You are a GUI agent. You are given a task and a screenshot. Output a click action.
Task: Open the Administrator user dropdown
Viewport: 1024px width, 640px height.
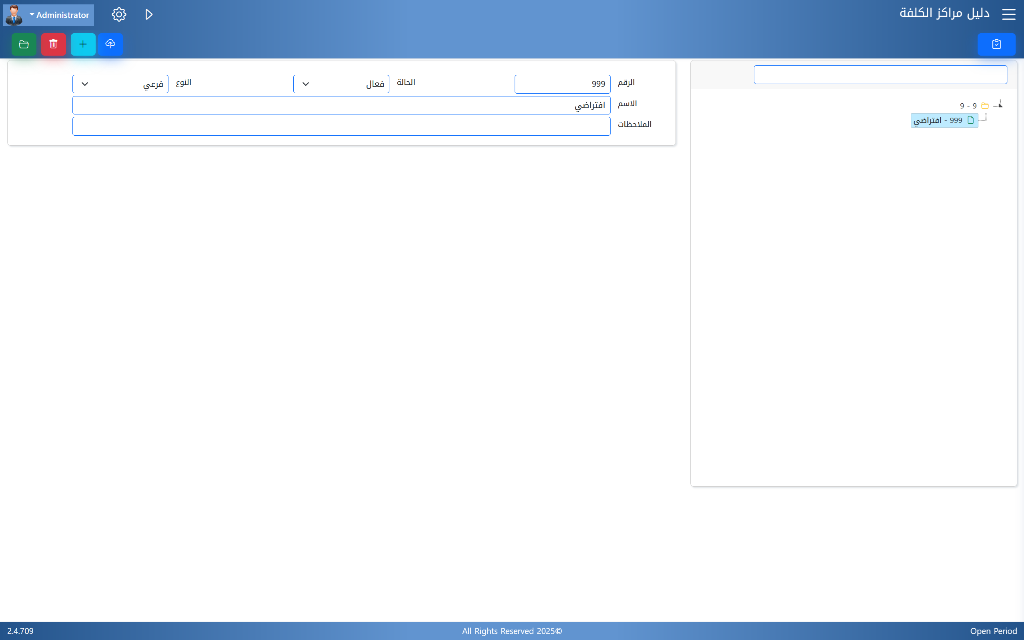tap(62, 15)
